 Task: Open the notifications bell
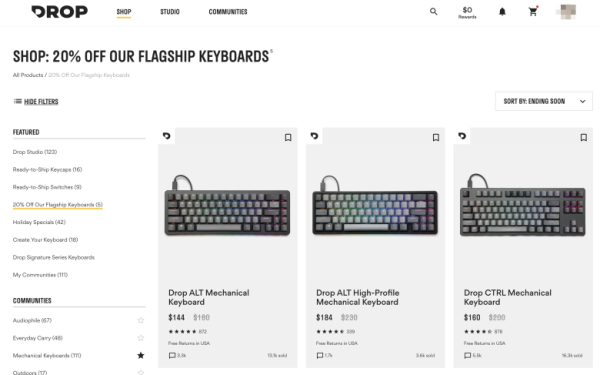(x=502, y=12)
